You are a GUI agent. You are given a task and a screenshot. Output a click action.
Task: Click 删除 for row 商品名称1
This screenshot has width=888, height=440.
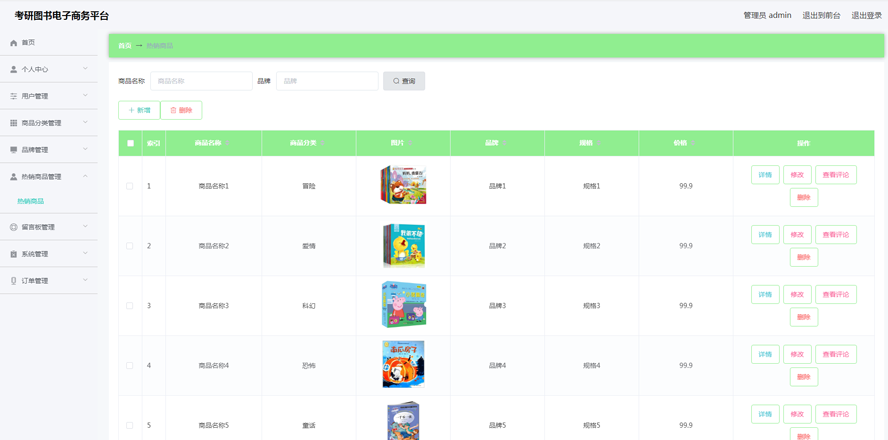point(804,198)
